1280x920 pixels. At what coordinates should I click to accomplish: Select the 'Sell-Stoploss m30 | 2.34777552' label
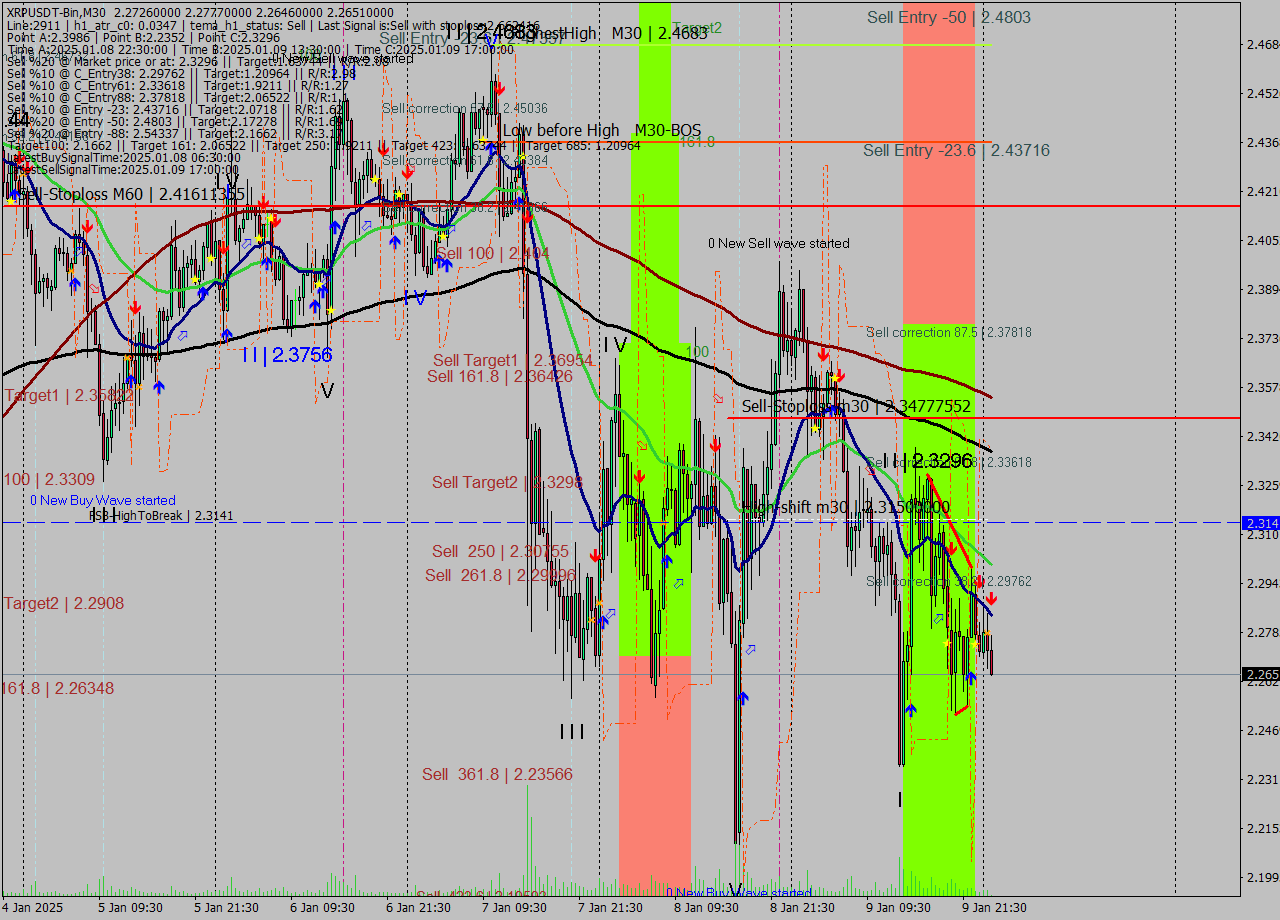(856, 406)
